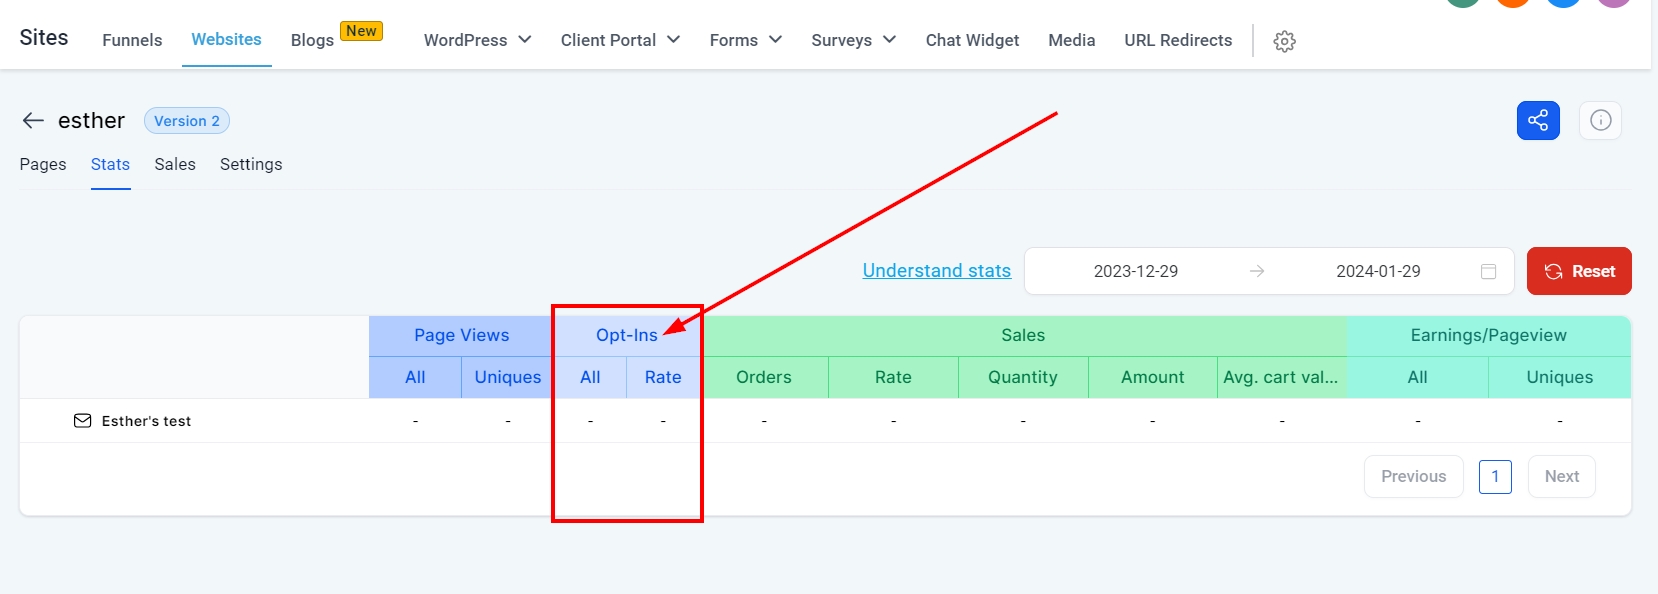
Task: Open the Forms dropdown menu
Action: click(745, 40)
